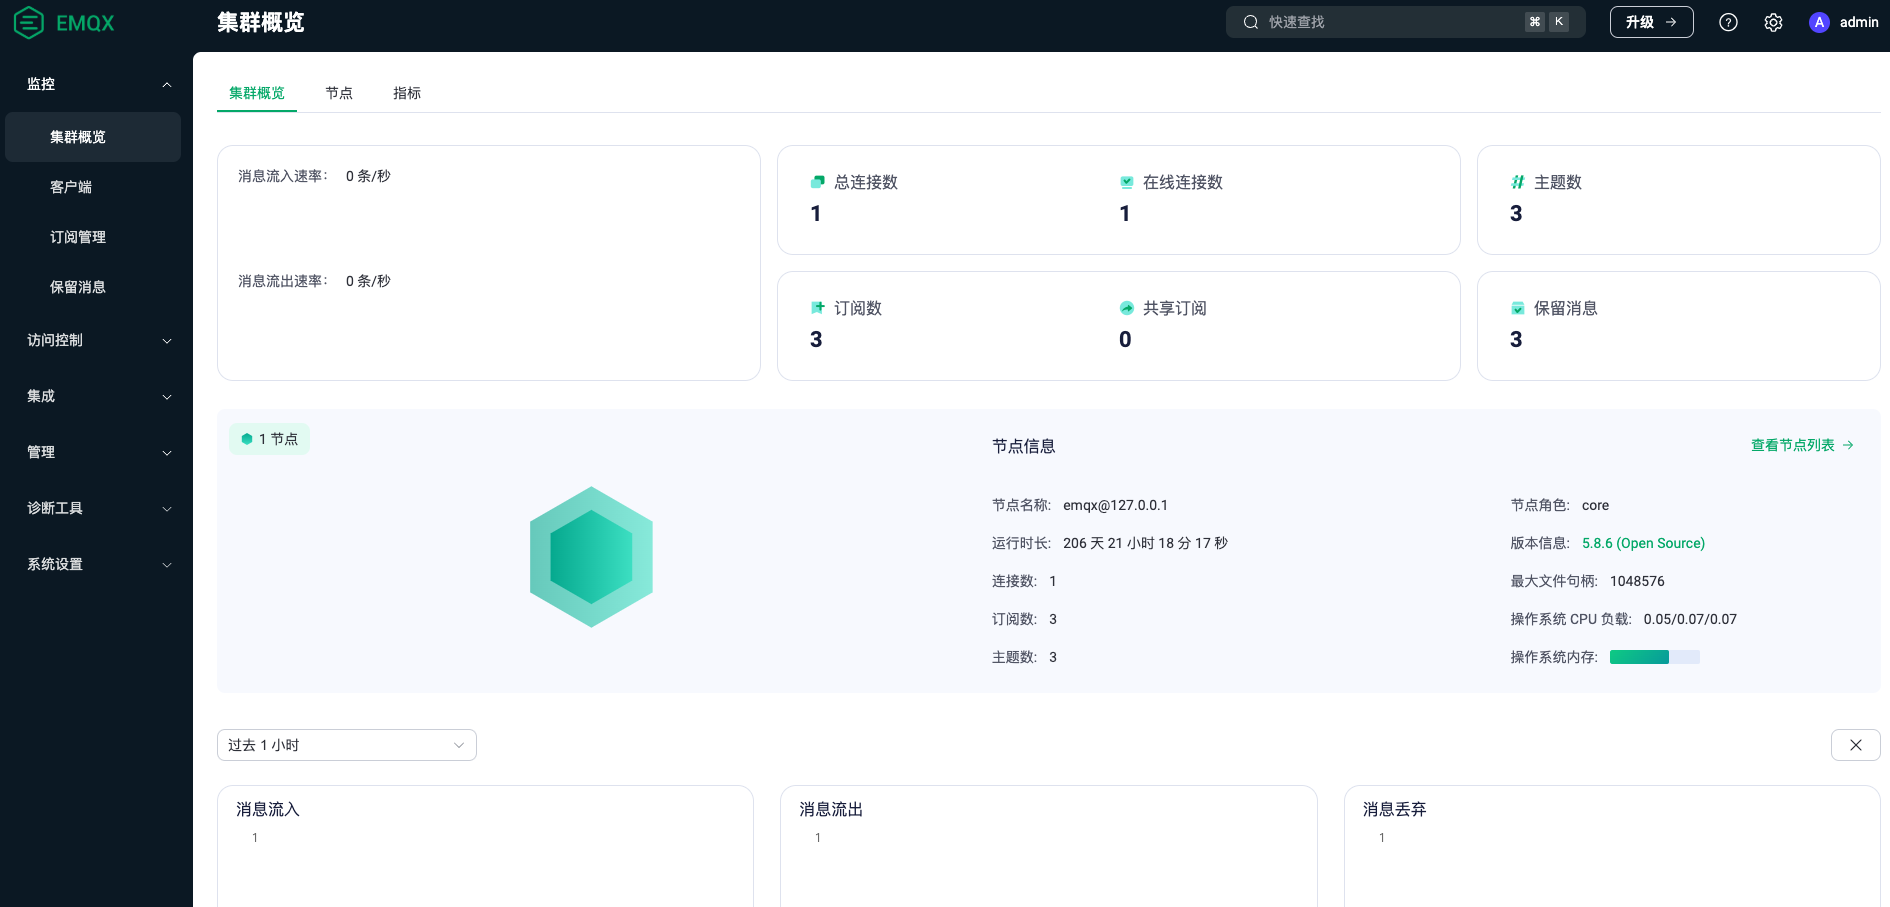
Task: Click the 消息流出速率 label
Action: [283, 281]
